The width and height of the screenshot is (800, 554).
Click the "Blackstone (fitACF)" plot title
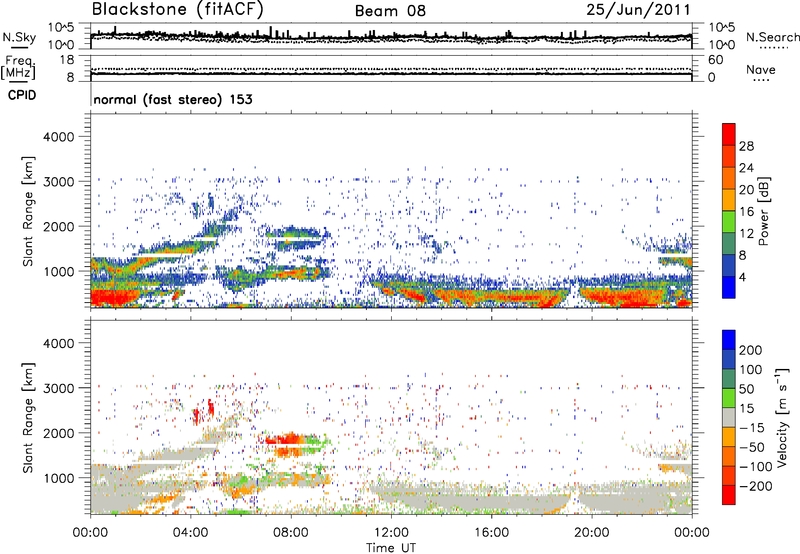click(177, 9)
